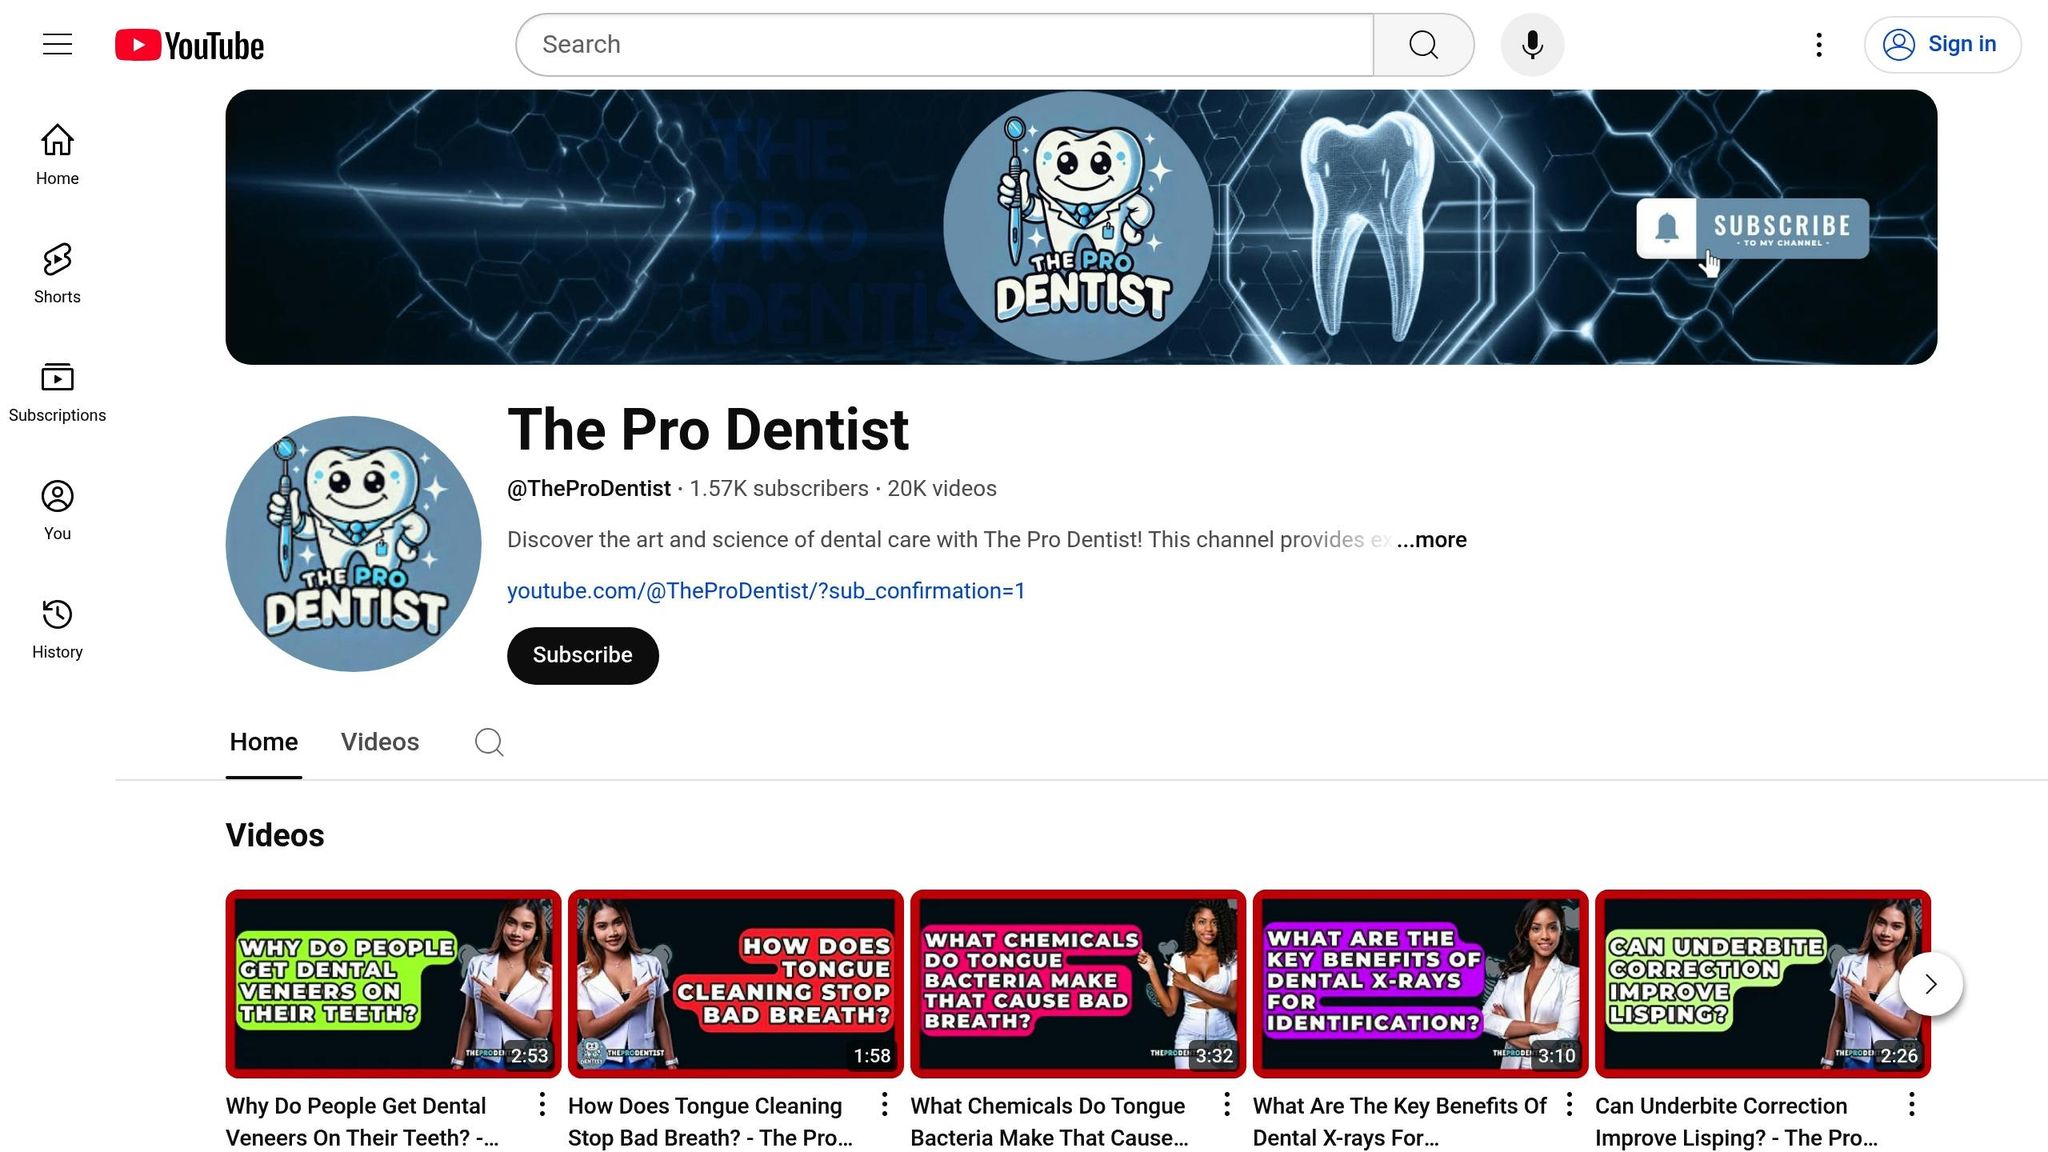2048x1152 pixels.
Task: Start voice search with microphone icon
Action: (1532, 45)
